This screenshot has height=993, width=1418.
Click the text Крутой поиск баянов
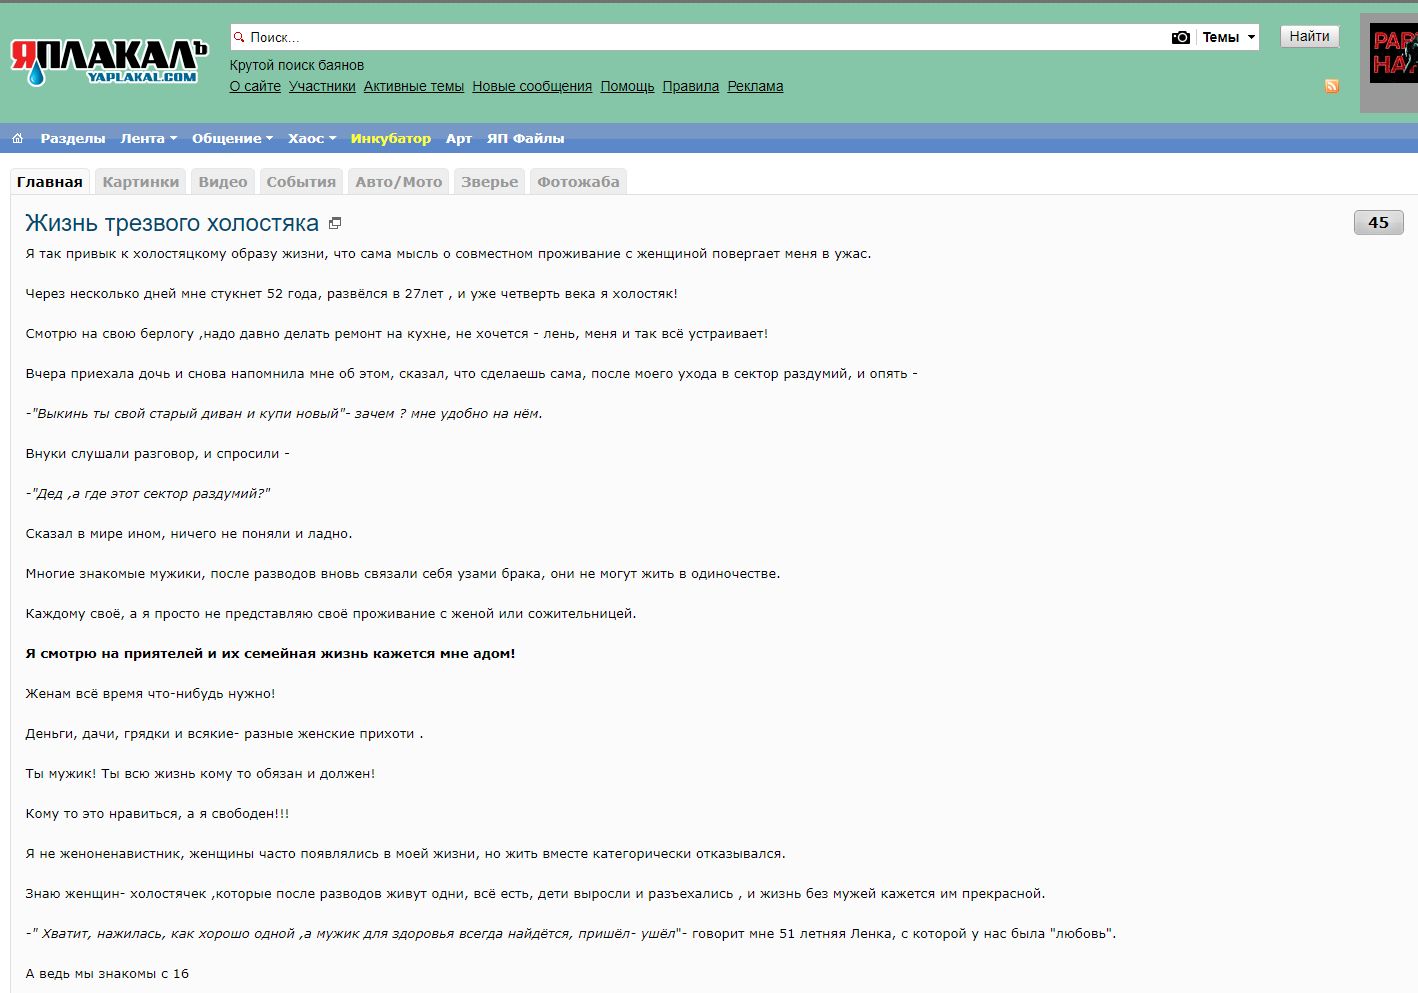297,65
